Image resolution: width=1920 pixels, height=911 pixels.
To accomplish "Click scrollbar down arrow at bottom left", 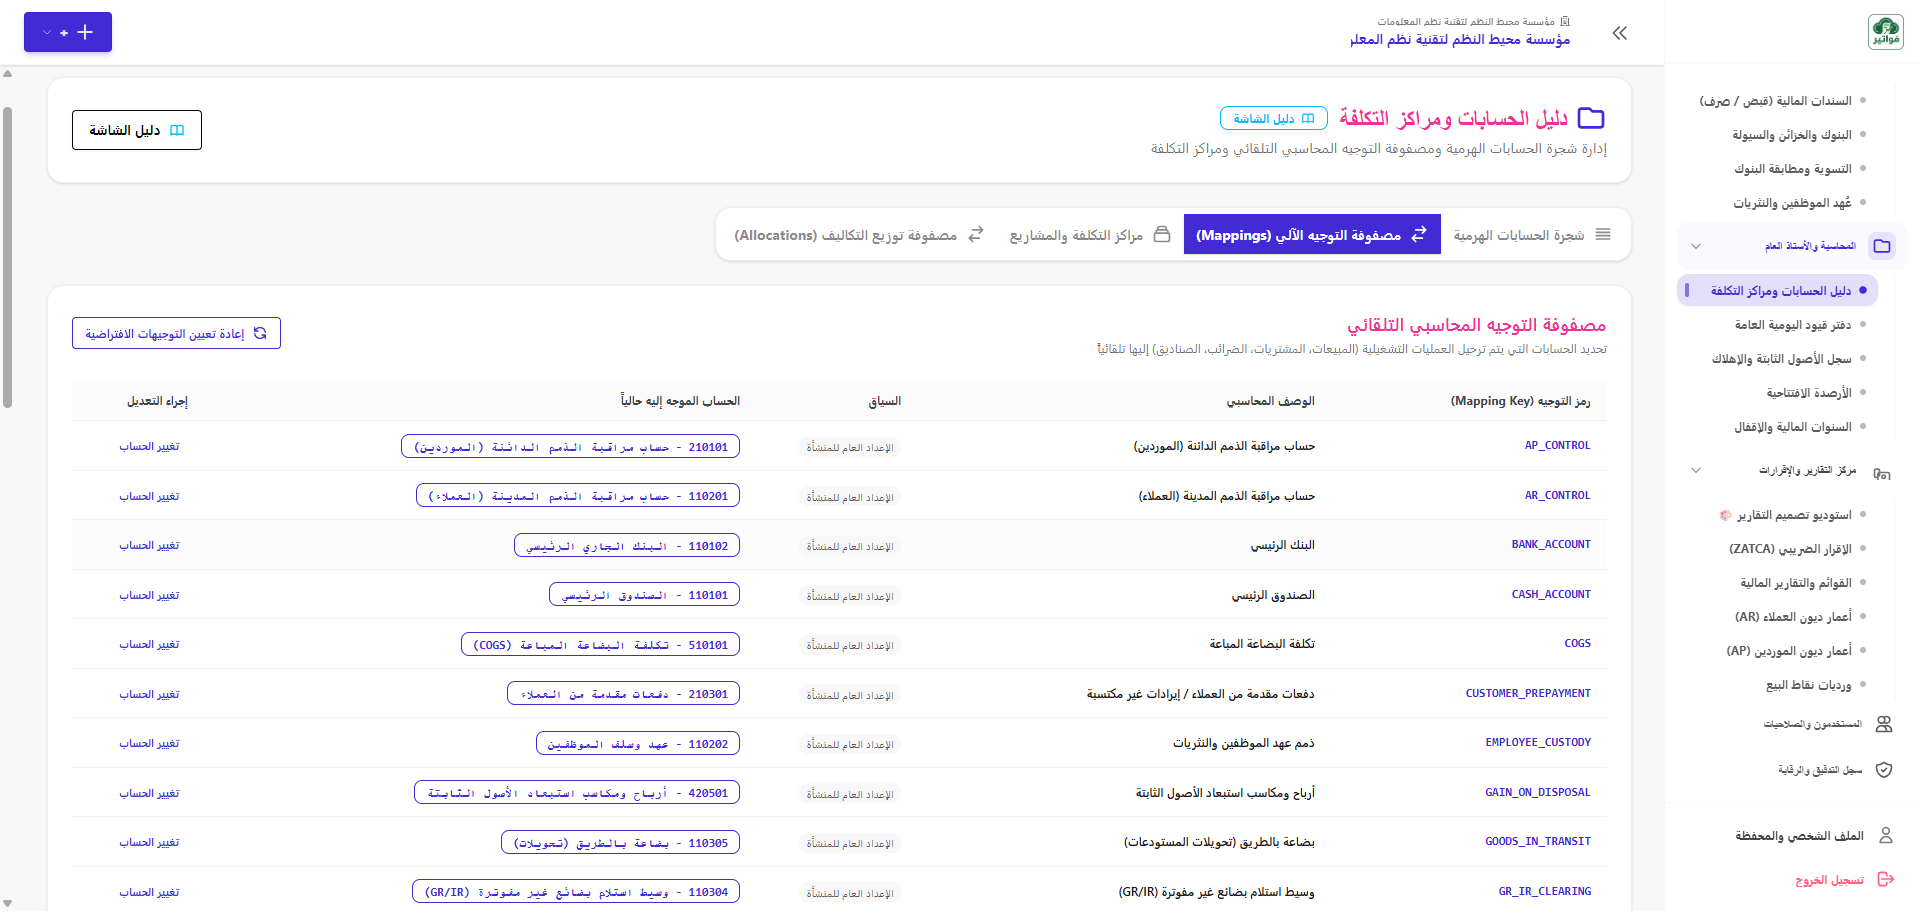I will [7, 904].
